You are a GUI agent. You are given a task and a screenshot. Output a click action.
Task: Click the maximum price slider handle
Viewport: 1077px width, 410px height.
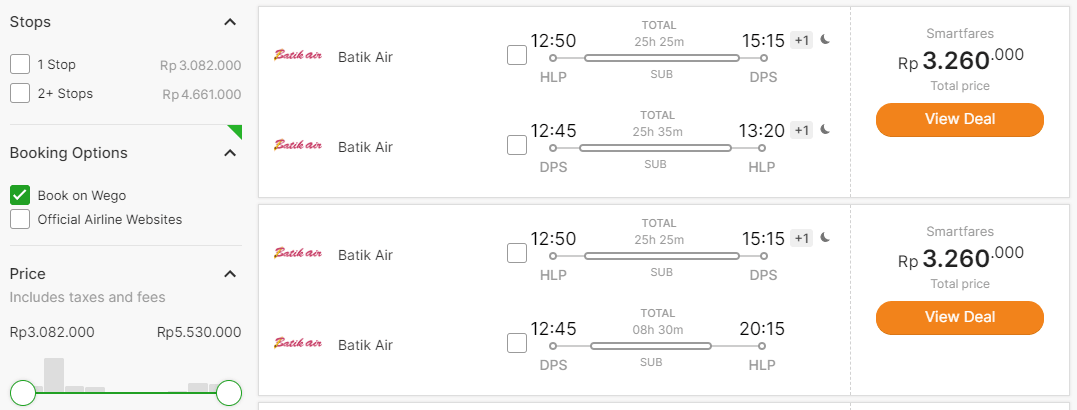pos(229,393)
